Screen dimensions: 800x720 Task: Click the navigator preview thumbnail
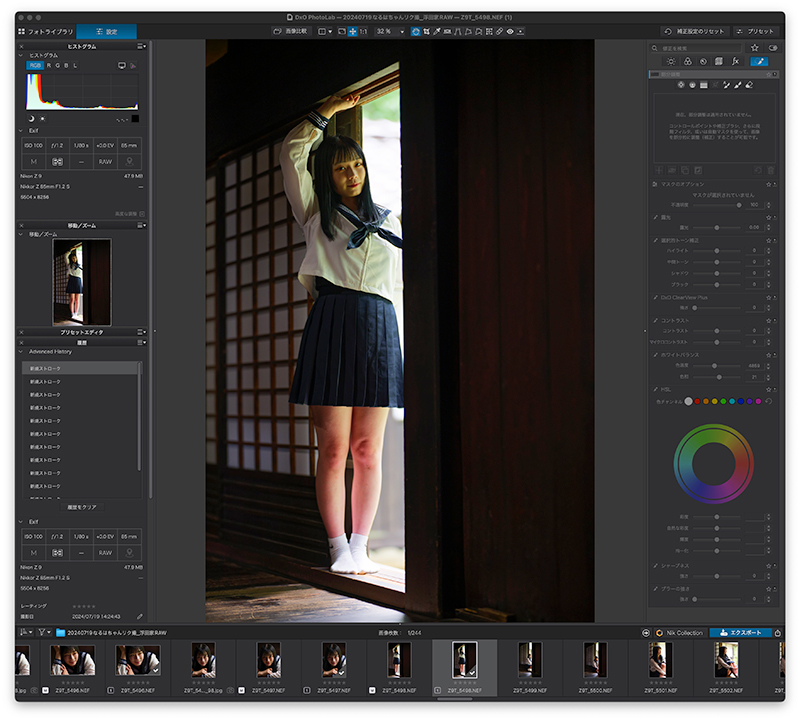82,282
